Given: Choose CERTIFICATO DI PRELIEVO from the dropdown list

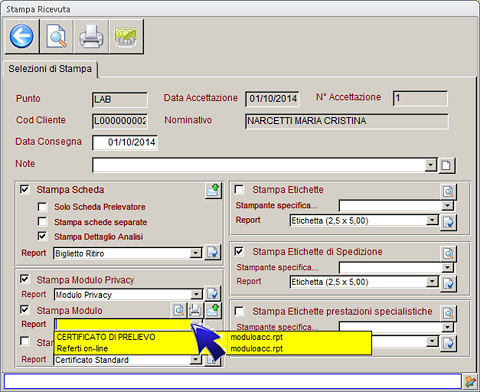Looking at the screenshot, I should coord(106,337).
